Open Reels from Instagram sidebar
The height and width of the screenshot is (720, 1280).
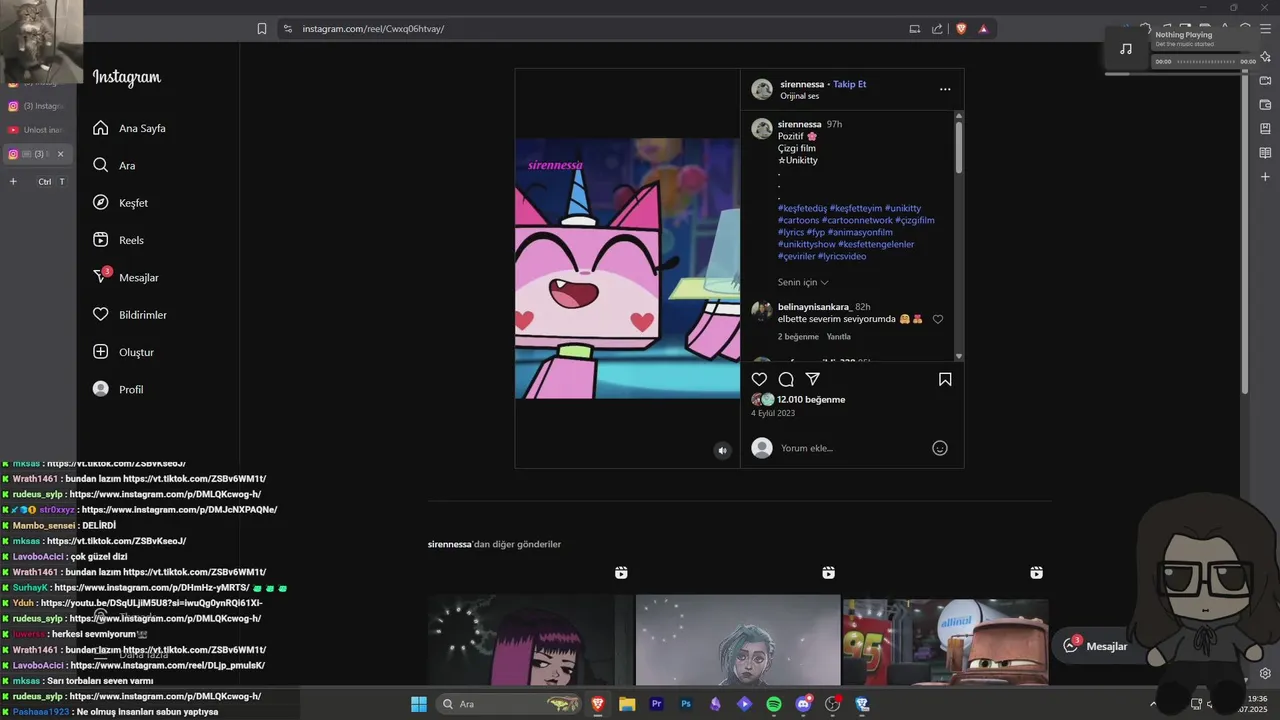click(118, 240)
